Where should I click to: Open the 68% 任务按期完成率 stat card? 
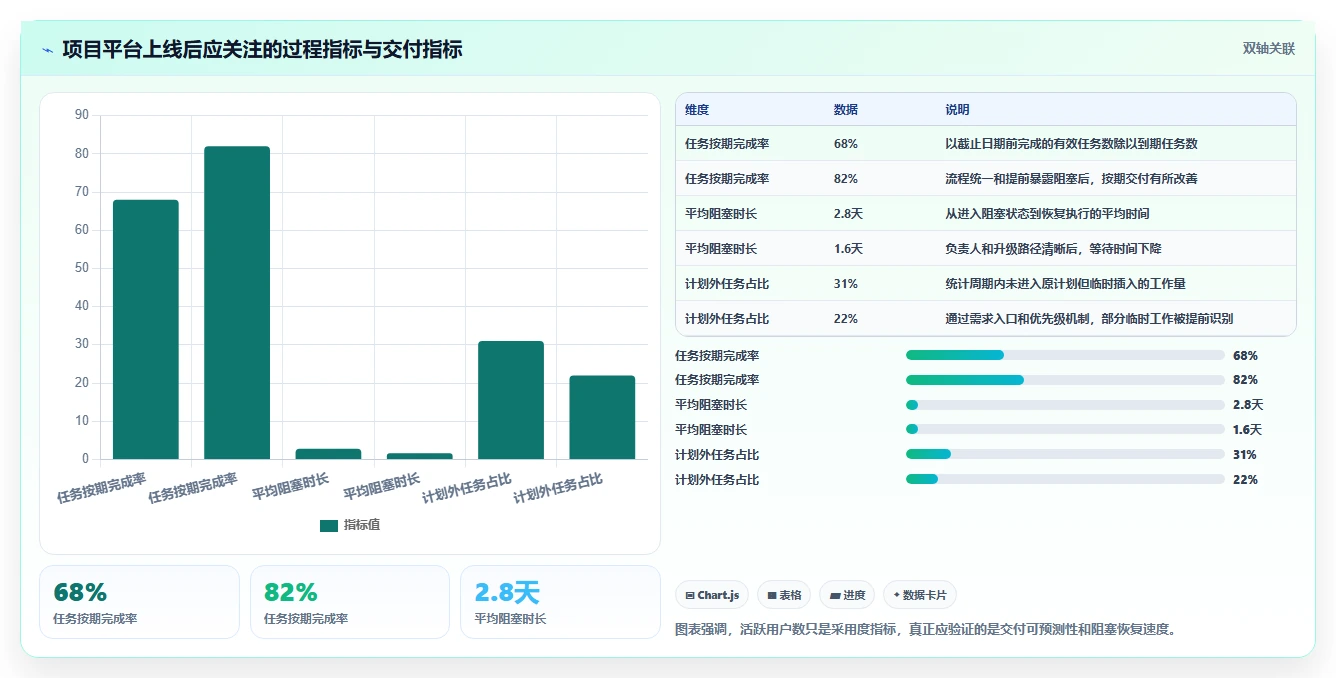(139, 602)
